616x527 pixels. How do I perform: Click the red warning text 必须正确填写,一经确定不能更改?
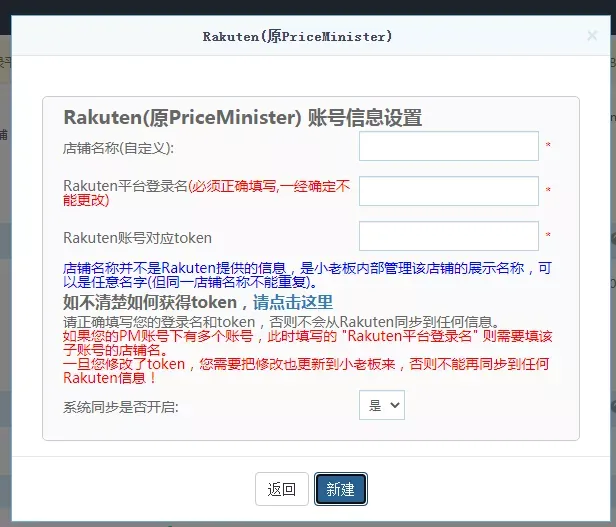pyautogui.click(x=206, y=193)
